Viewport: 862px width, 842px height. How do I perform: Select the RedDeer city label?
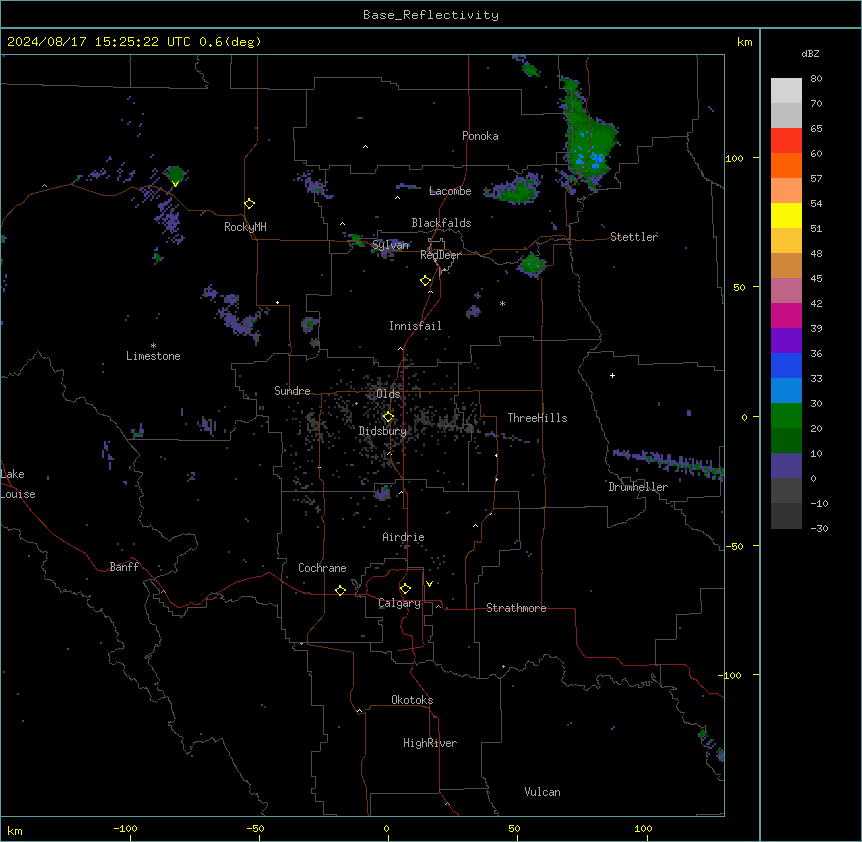tap(440, 255)
